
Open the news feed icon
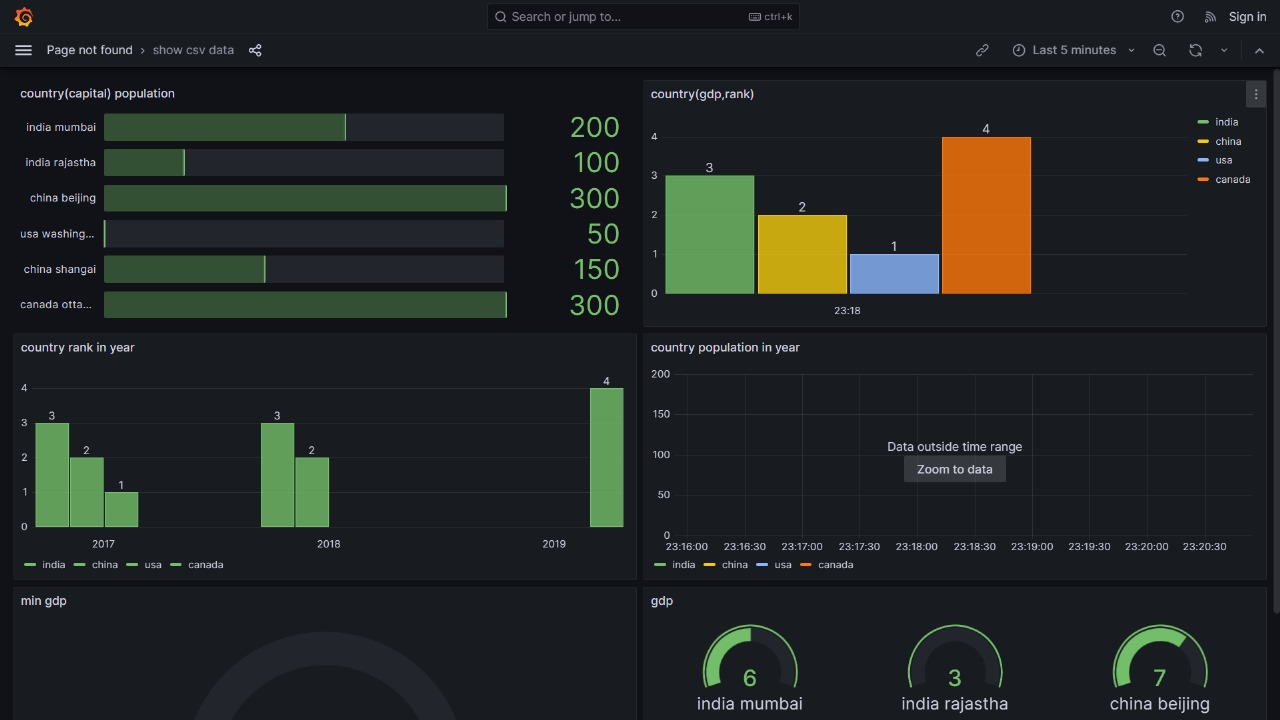(1210, 17)
